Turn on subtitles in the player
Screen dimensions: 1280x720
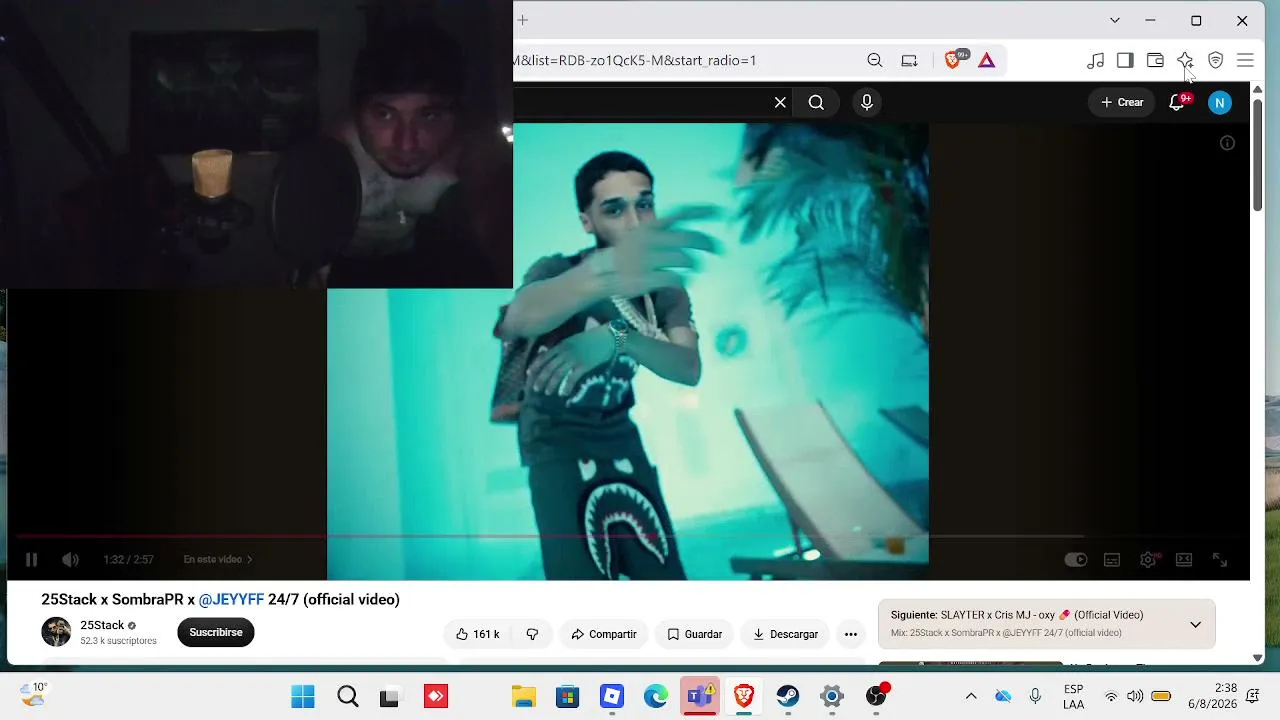[x=1112, y=560]
